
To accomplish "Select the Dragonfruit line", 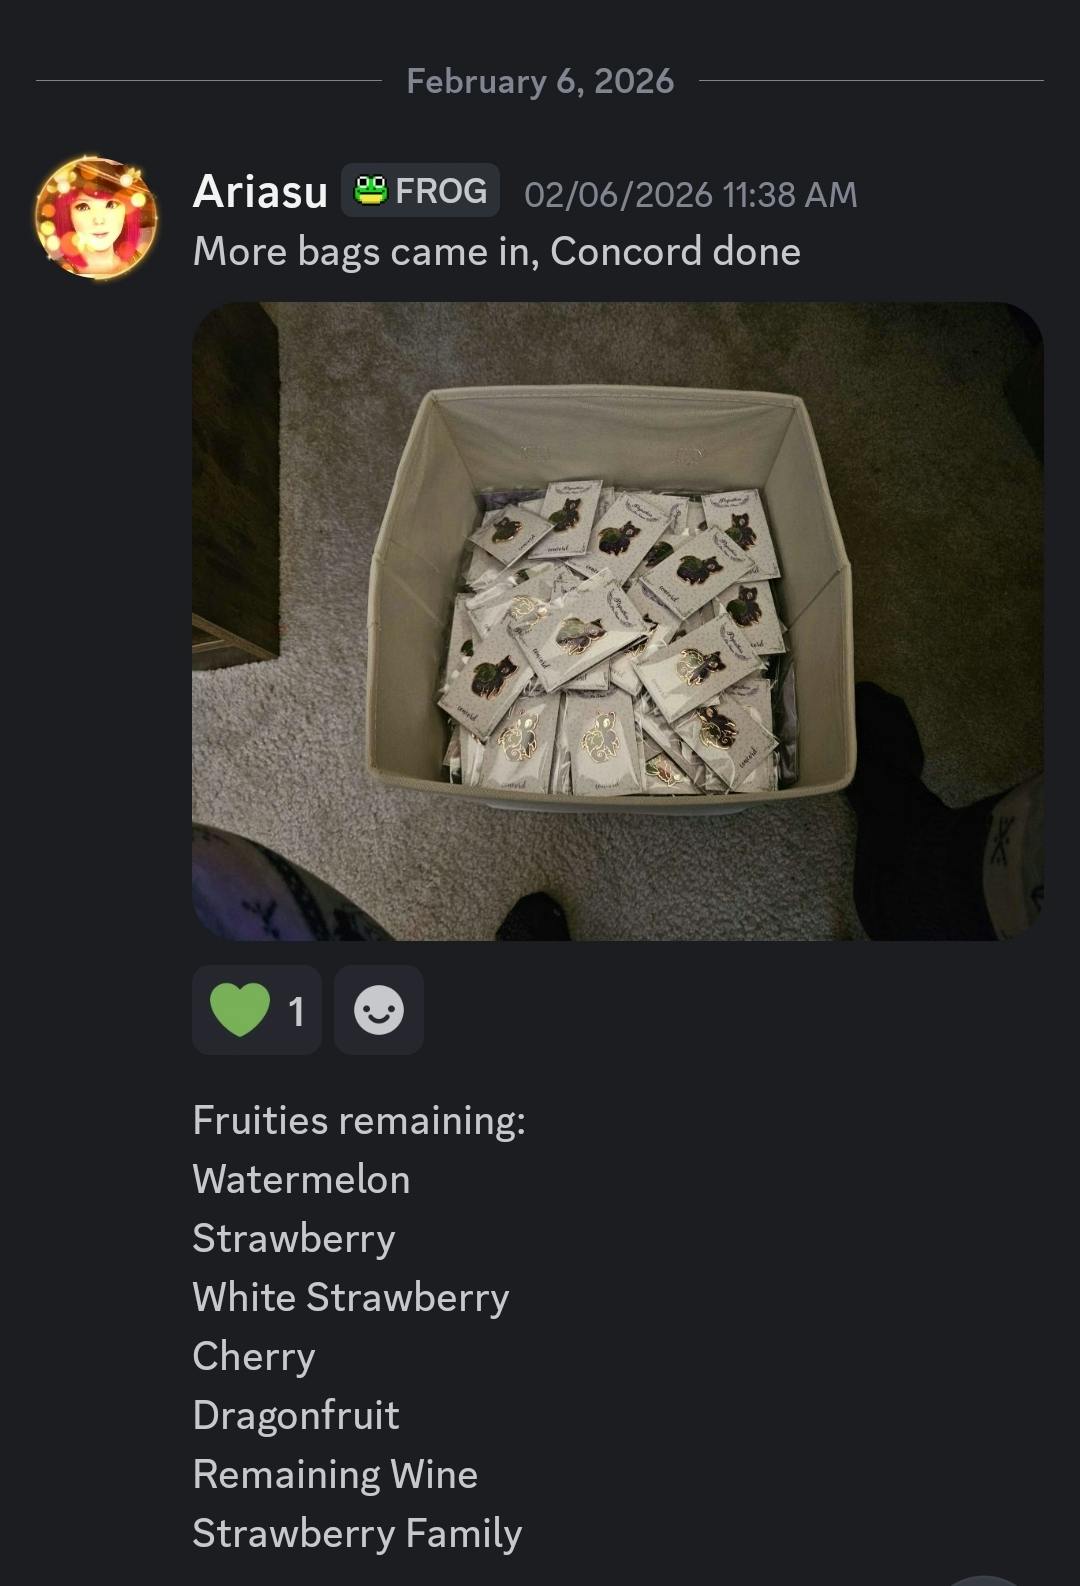I will click(x=295, y=1415).
